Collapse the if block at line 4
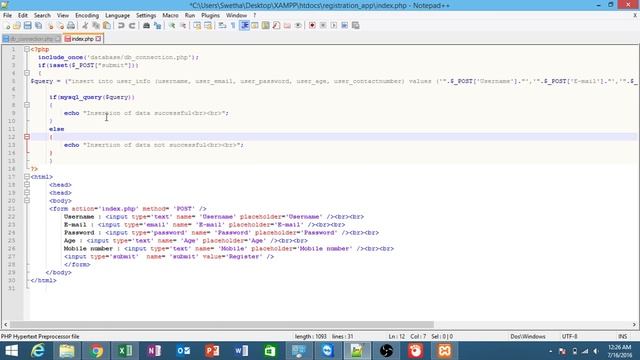The width and height of the screenshot is (640, 360). pyautogui.click(x=27, y=73)
